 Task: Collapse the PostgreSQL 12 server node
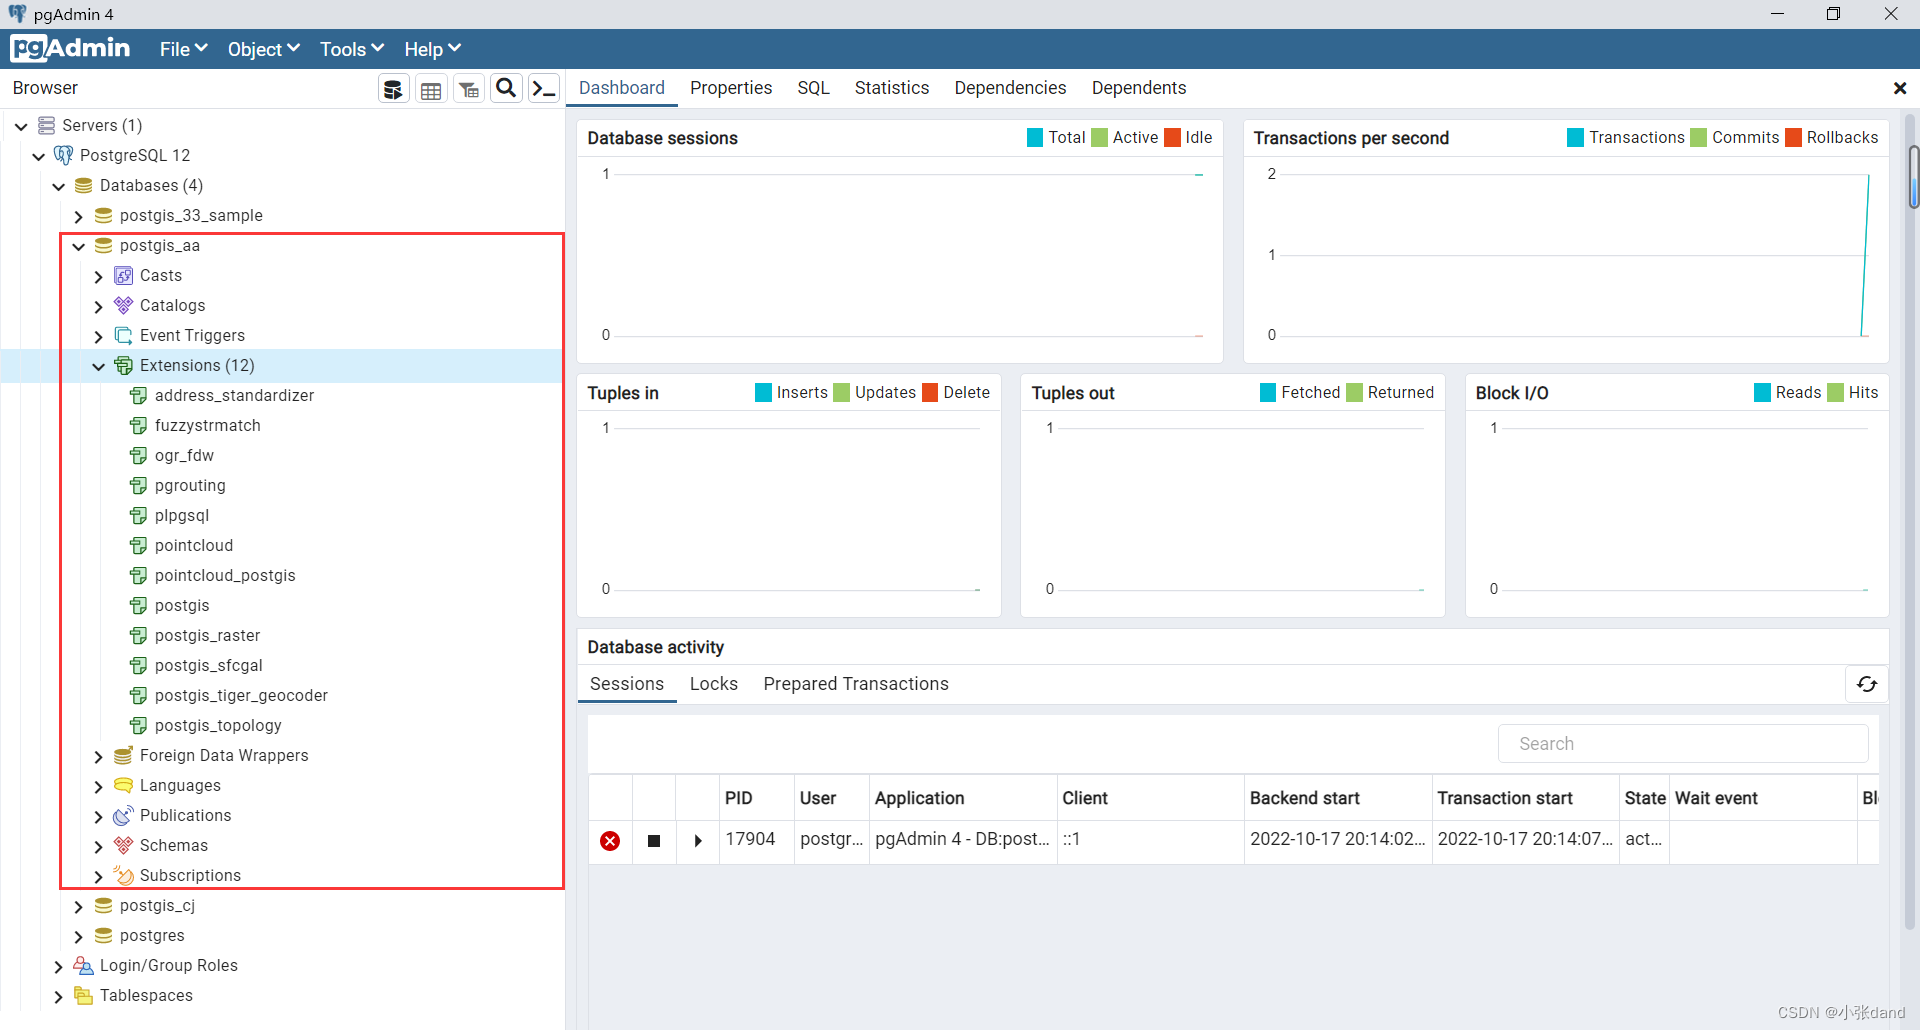39,156
